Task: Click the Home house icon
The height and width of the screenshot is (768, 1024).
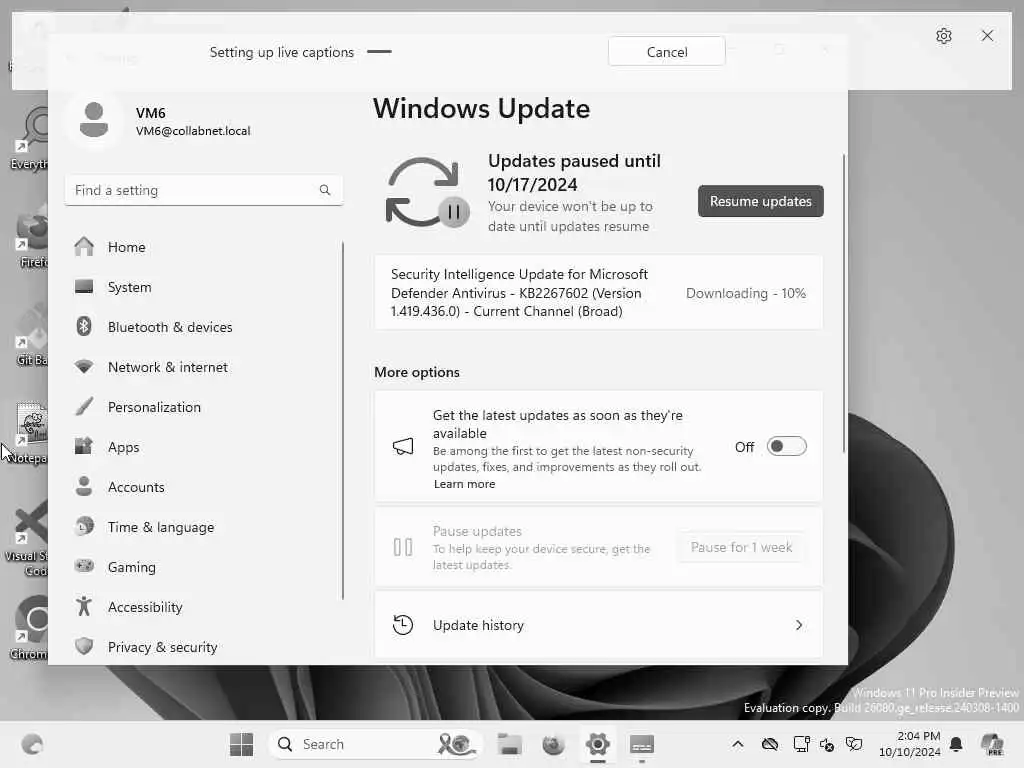Action: [84, 246]
